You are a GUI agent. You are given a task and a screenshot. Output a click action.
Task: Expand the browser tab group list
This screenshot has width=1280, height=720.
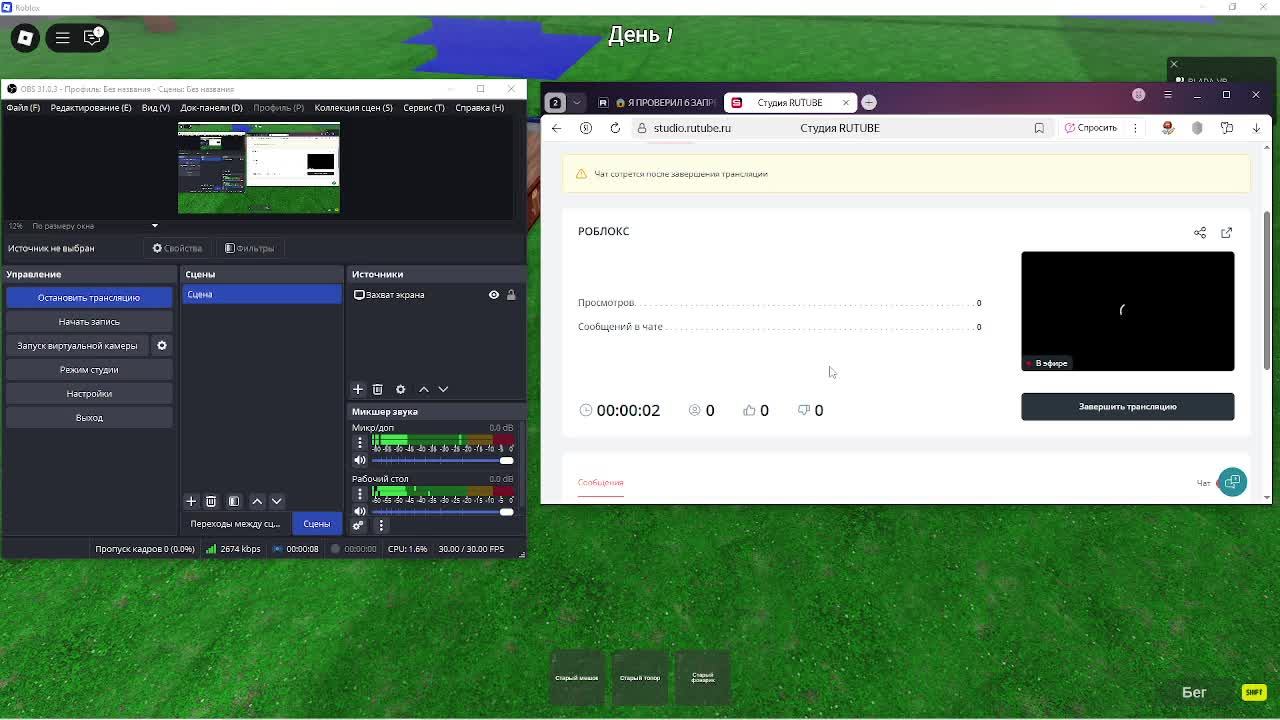[x=576, y=102]
